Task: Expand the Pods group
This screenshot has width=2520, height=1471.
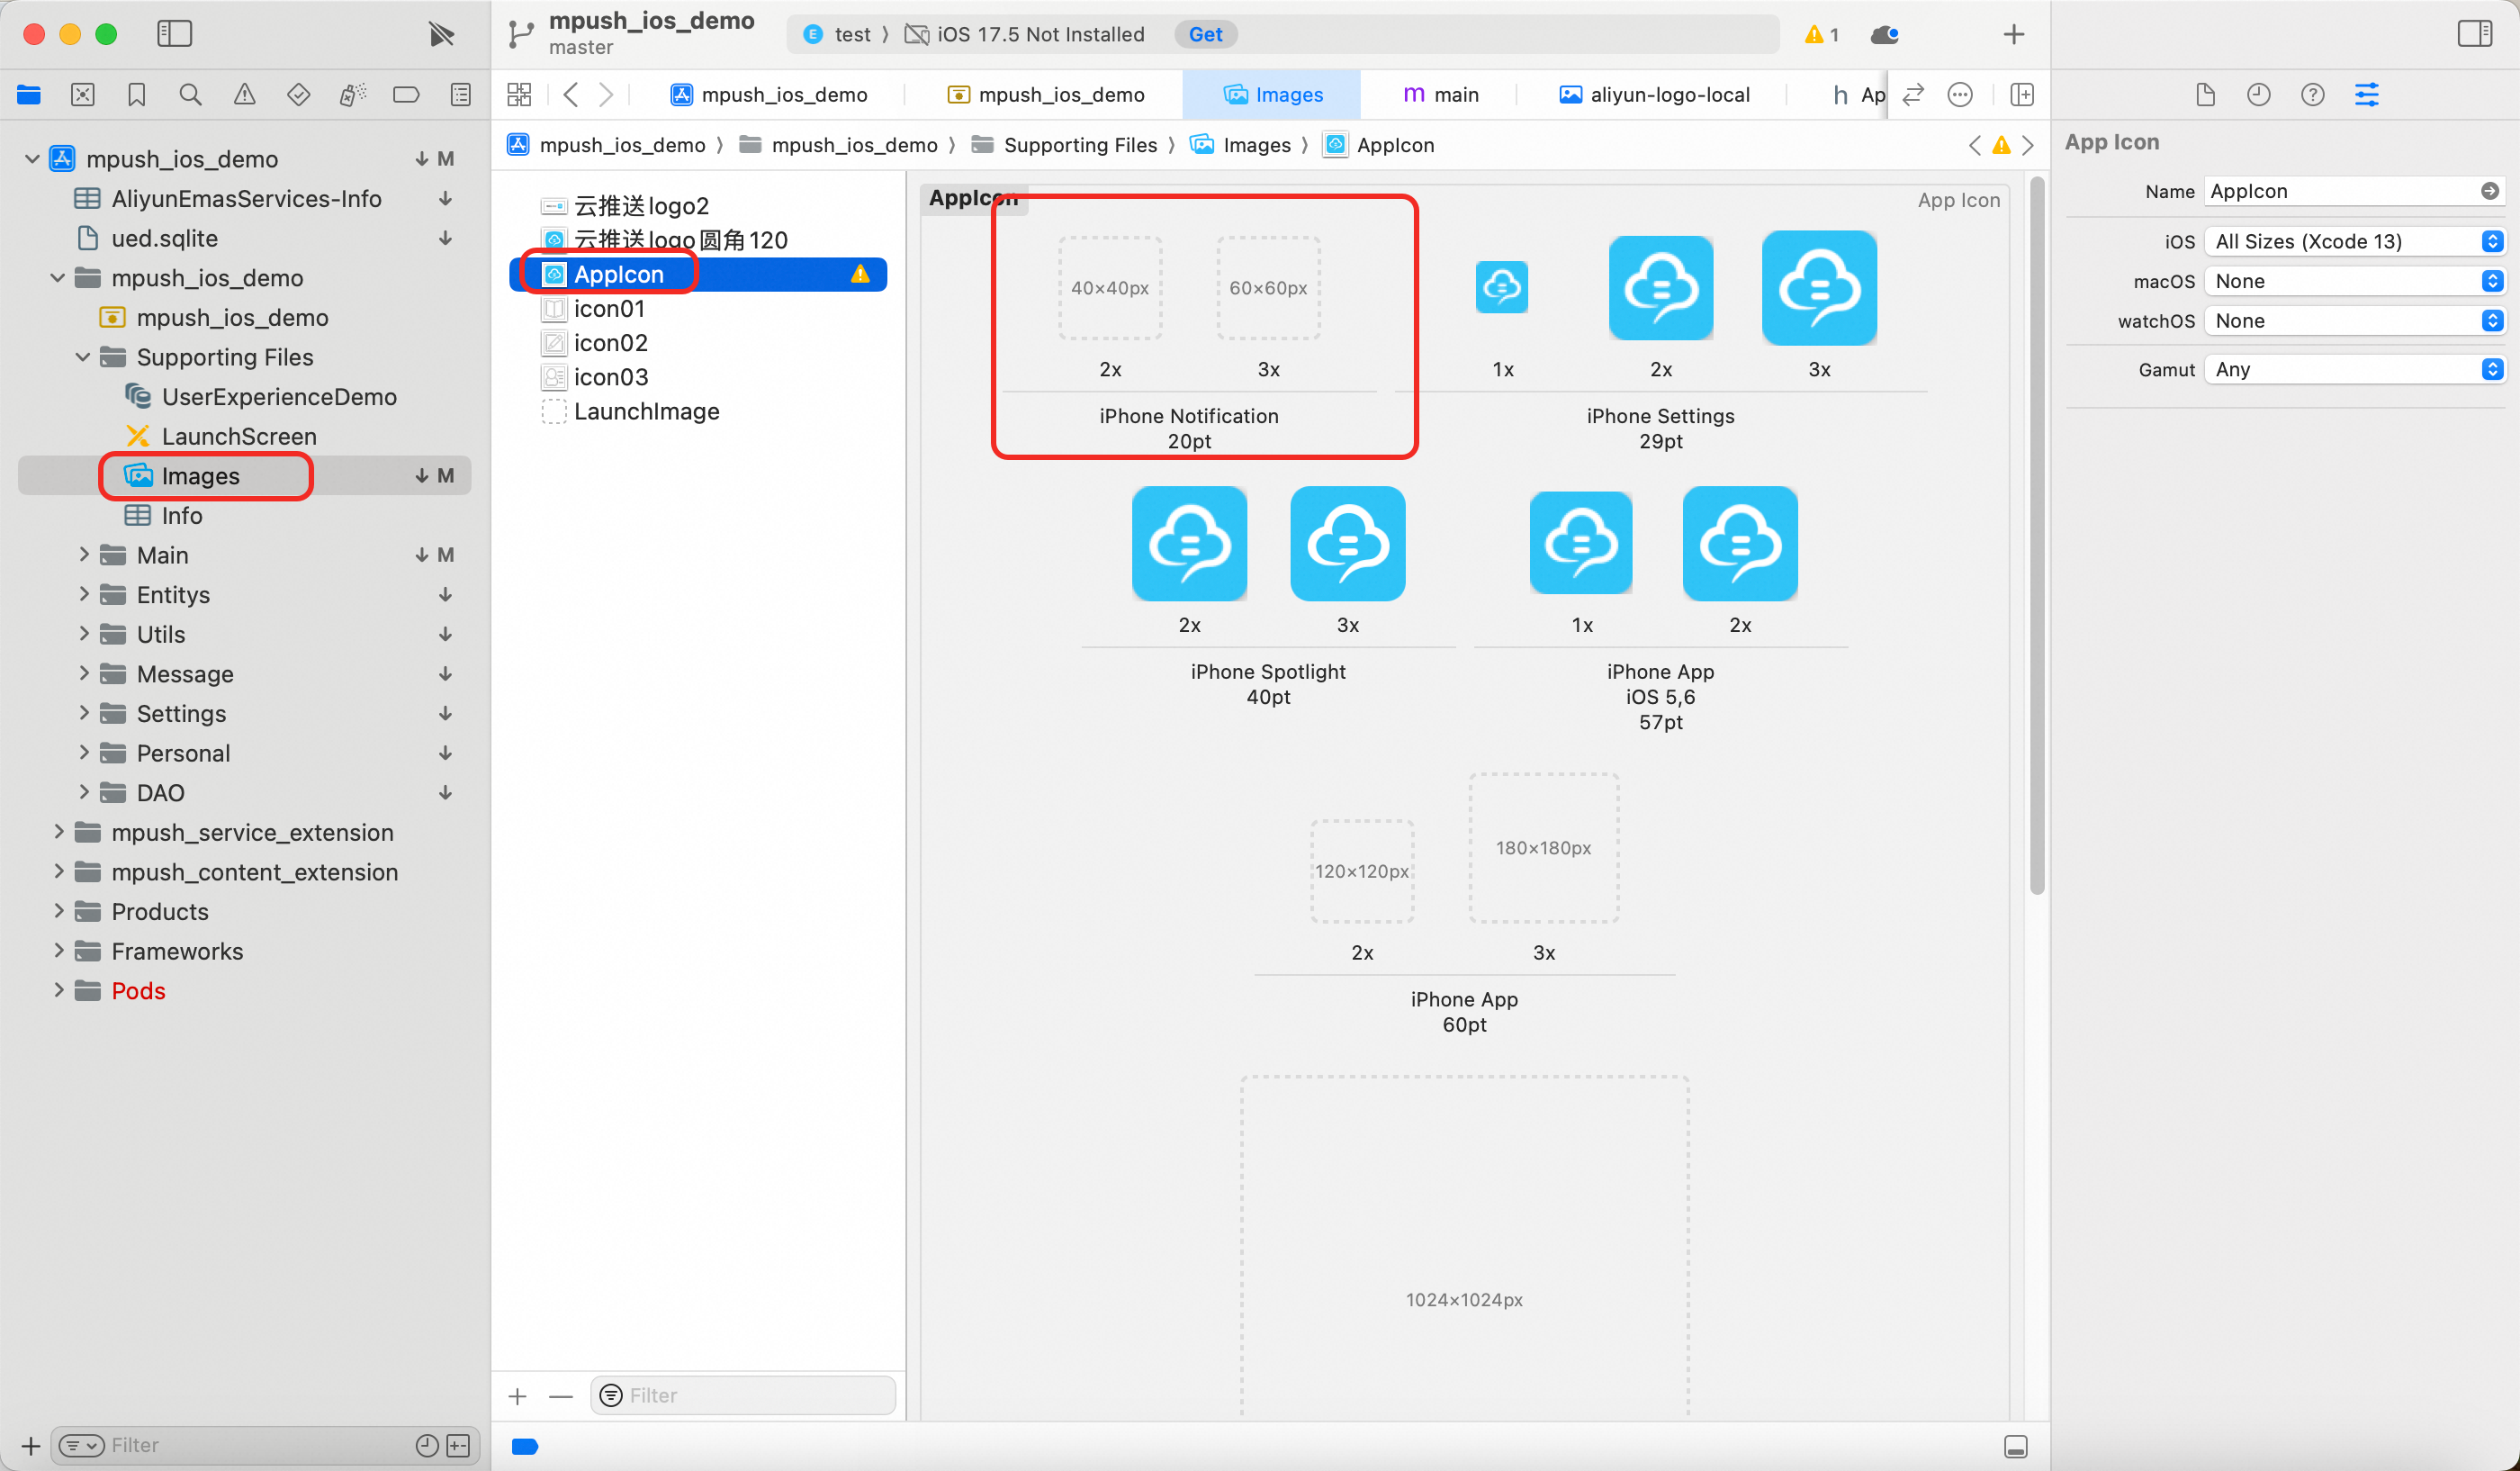Action: coord(58,990)
